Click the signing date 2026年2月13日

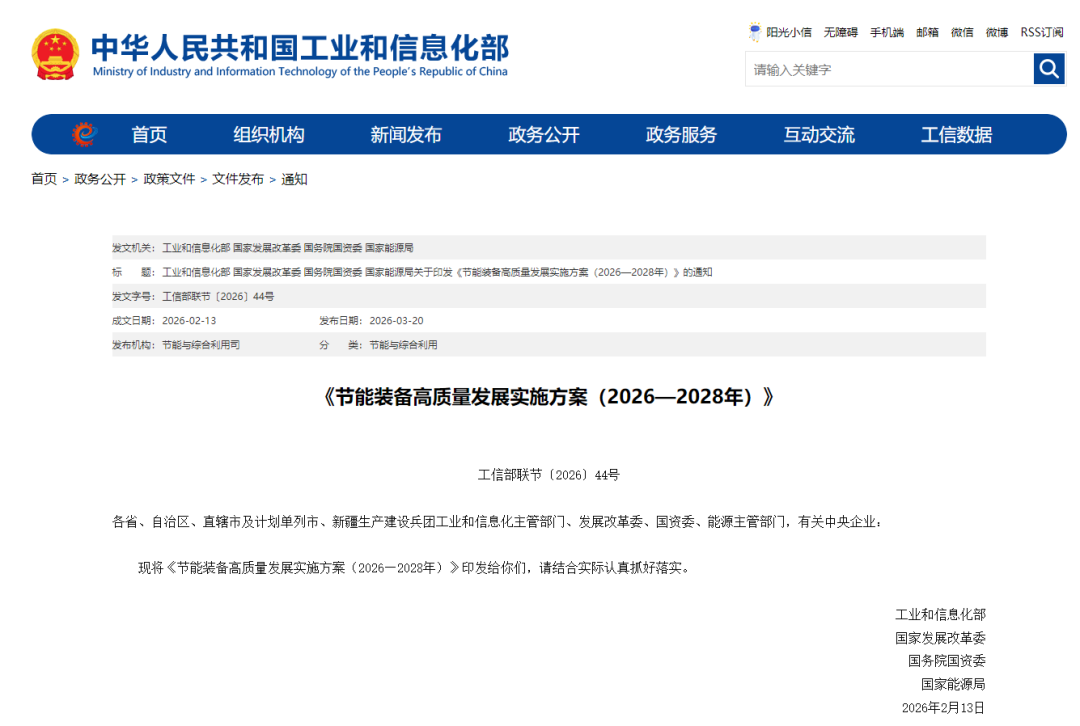click(x=943, y=707)
